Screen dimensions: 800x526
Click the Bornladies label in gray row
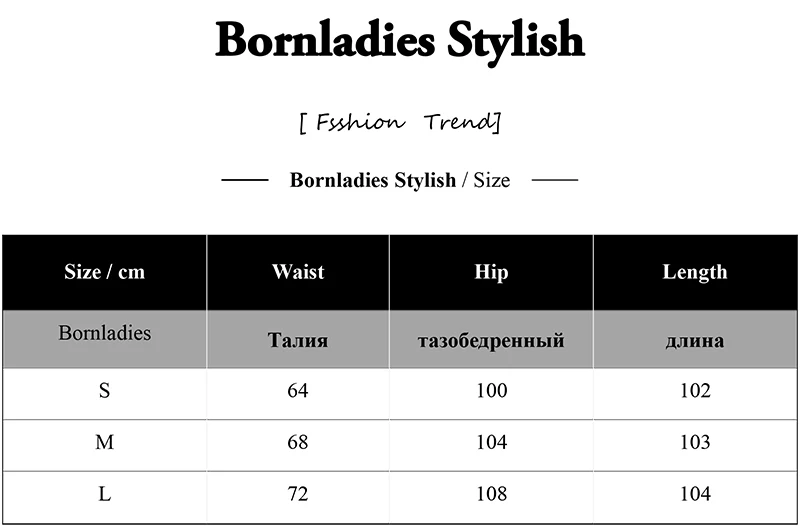(x=105, y=333)
